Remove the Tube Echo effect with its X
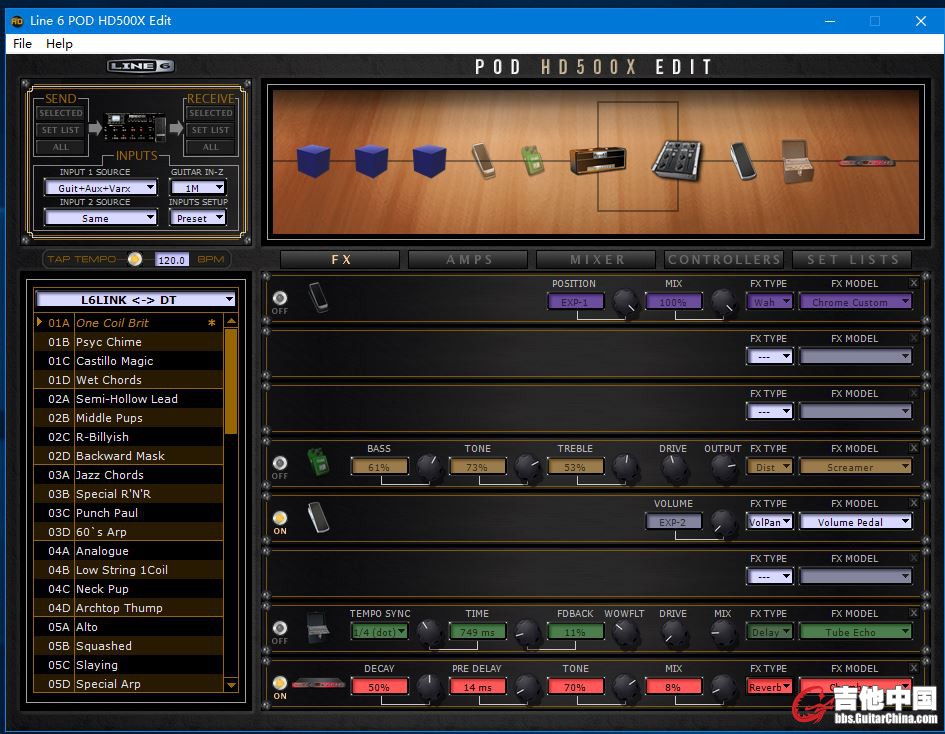The height and width of the screenshot is (734, 945). tap(914, 613)
